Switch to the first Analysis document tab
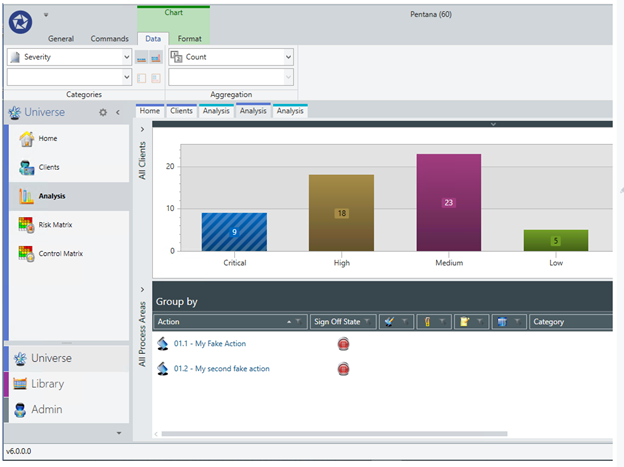 (x=216, y=111)
